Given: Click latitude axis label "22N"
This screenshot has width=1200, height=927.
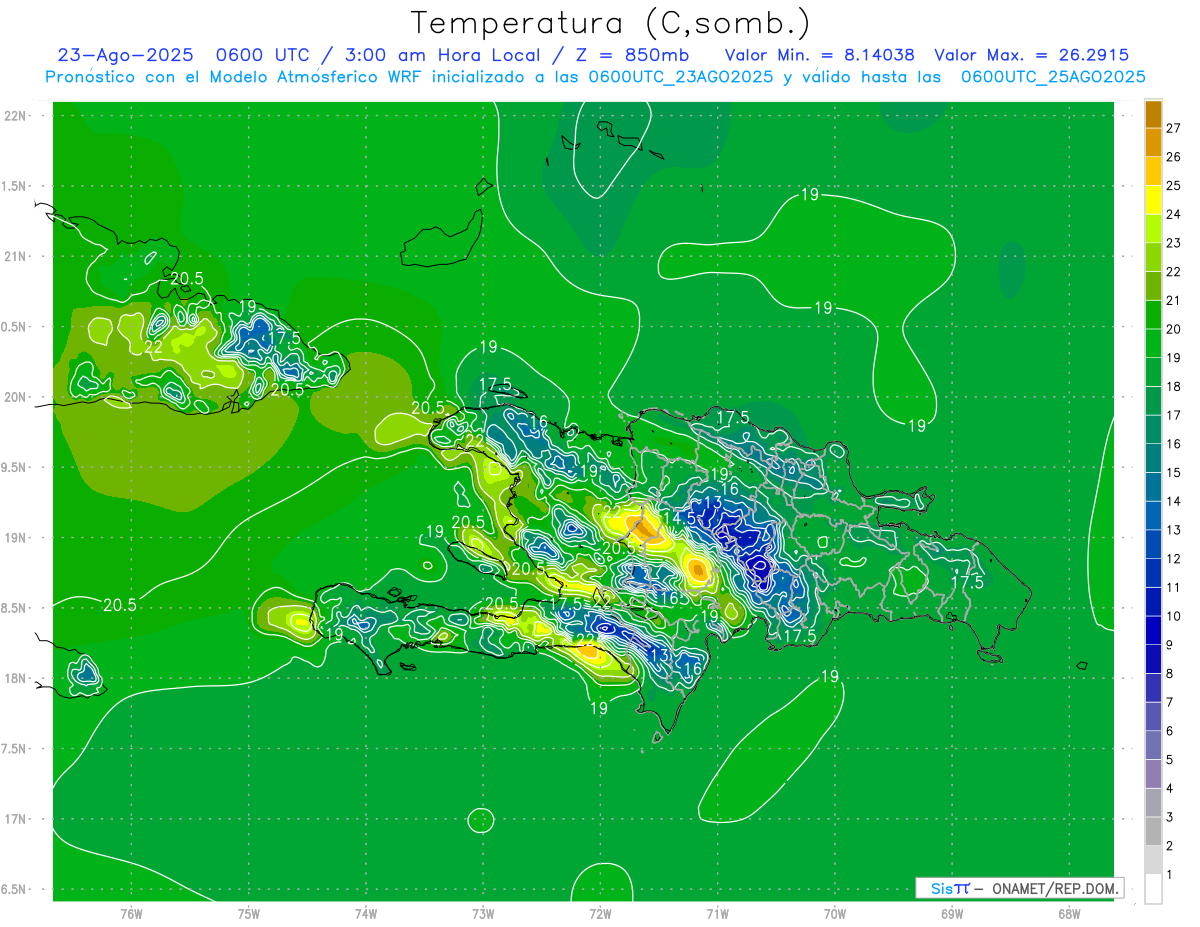Looking at the screenshot, I should [15, 116].
